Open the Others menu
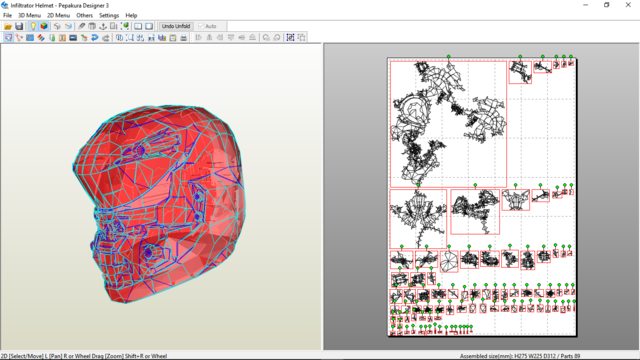This screenshot has height=360, width=640. [x=84, y=16]
